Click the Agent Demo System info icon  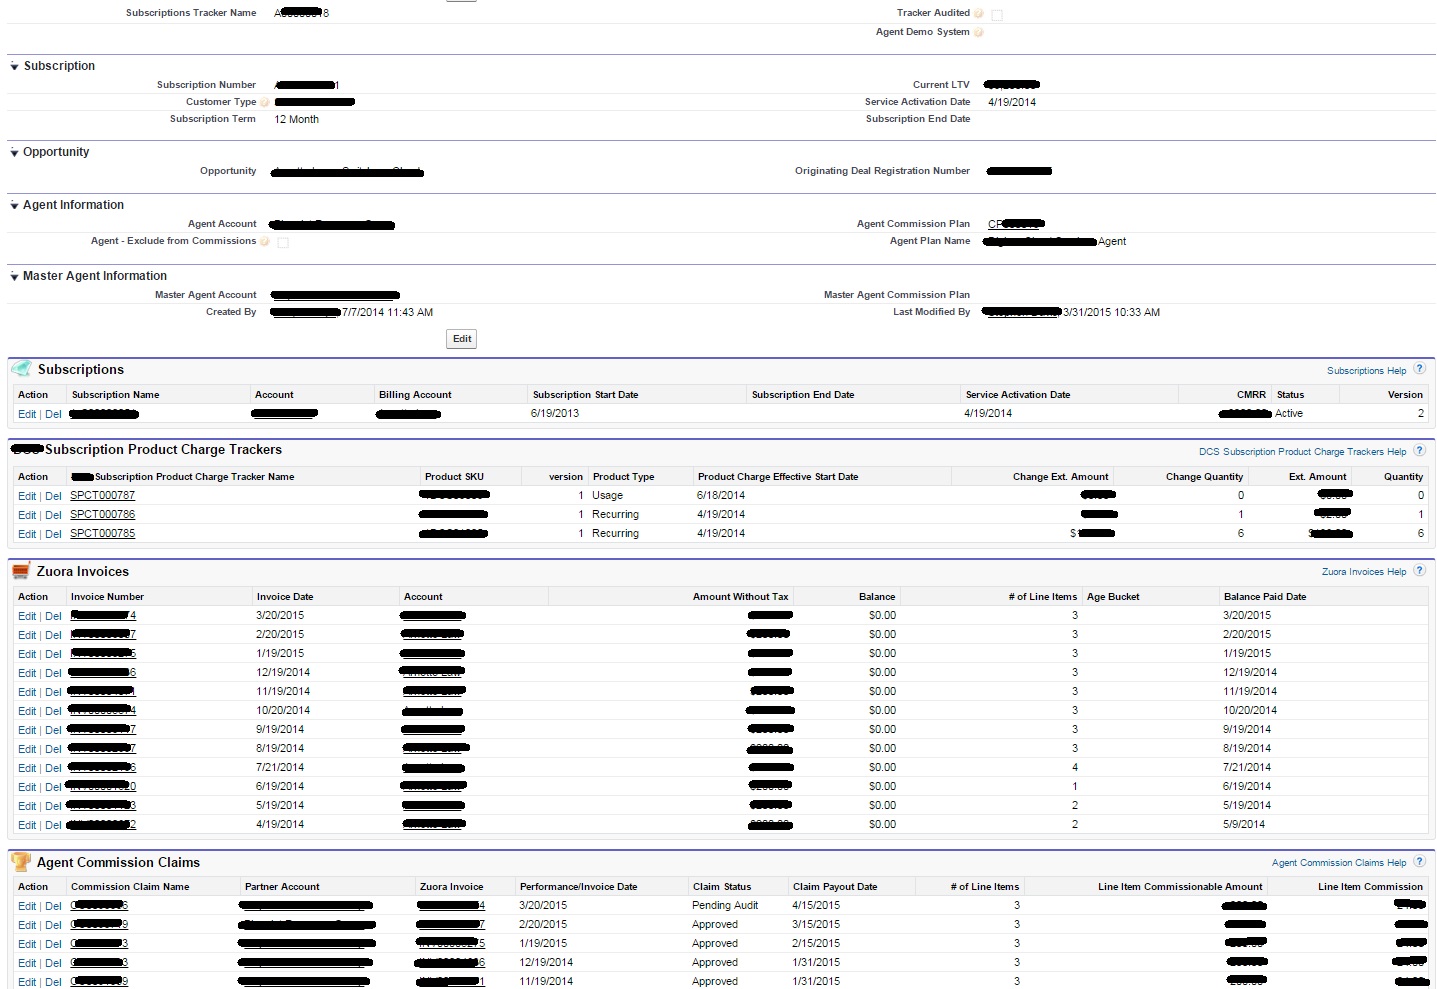tap(979, 32)
